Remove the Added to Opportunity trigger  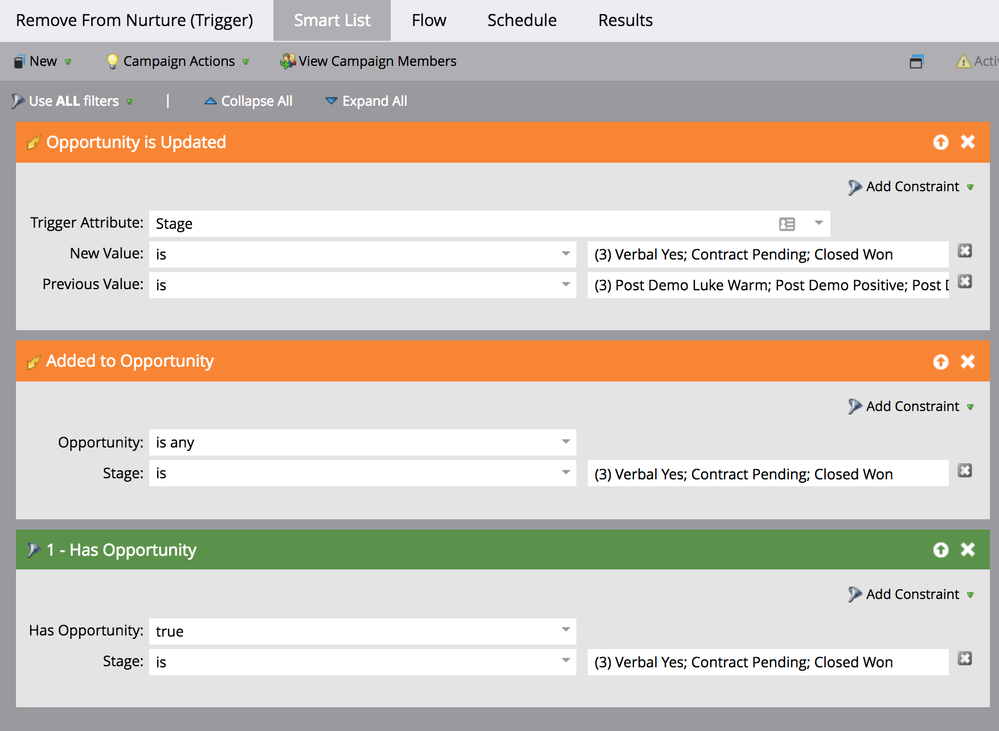coord(967,361)
